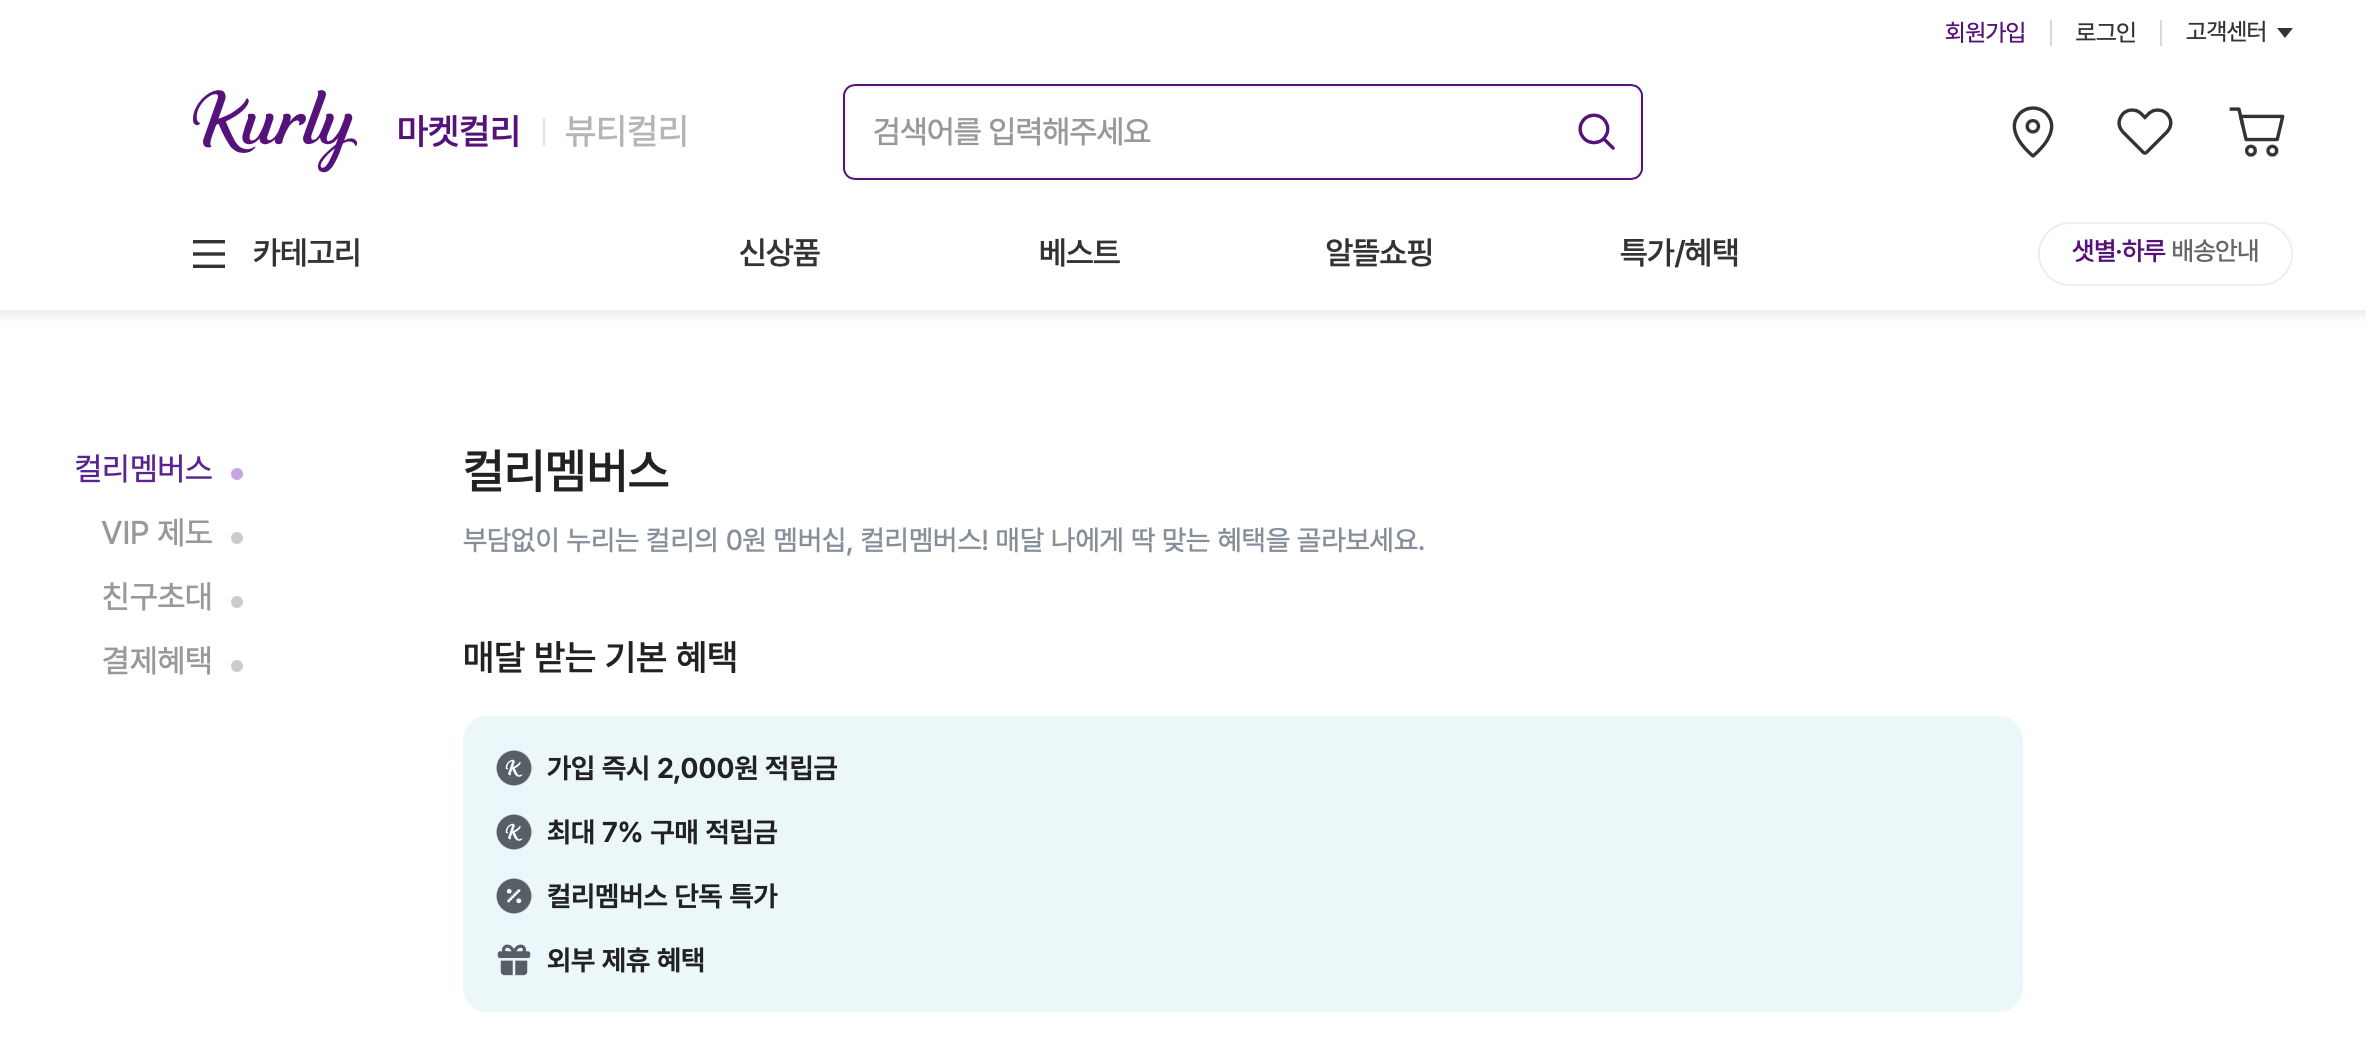Viewport: 2366px width, 1060px height.
Task: Click the percent icon beside 컬리멤버스 단독 특가
Action: (513, 897)
